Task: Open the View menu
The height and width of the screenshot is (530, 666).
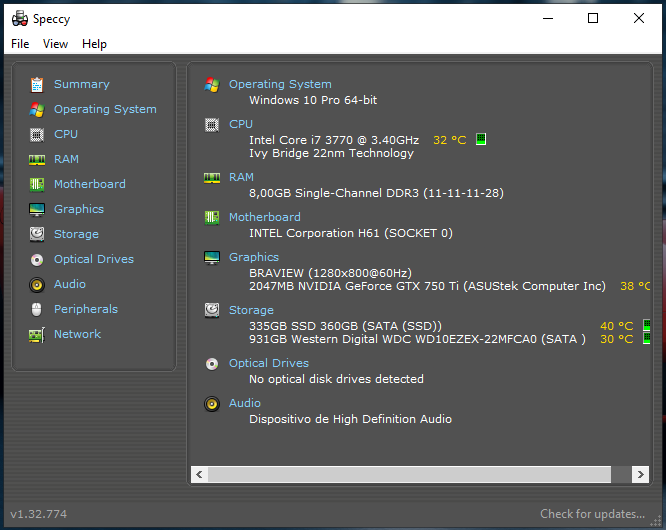Action: click(x=55, y=44)
